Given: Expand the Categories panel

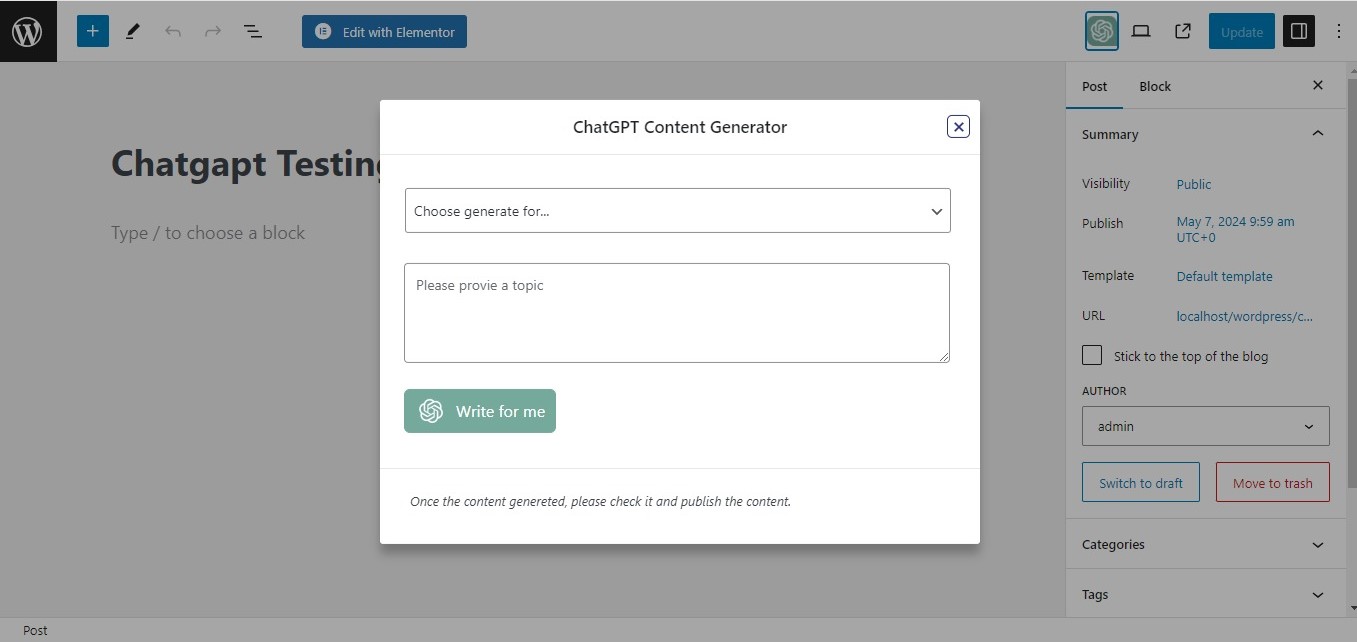Looking at the screenshot, I should (x=1206, y=545).
